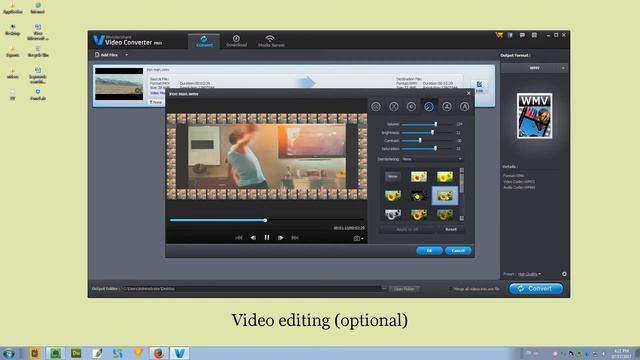Open the subtitle tab with letter A icon

pyautogui.click(x=464, y=107)
